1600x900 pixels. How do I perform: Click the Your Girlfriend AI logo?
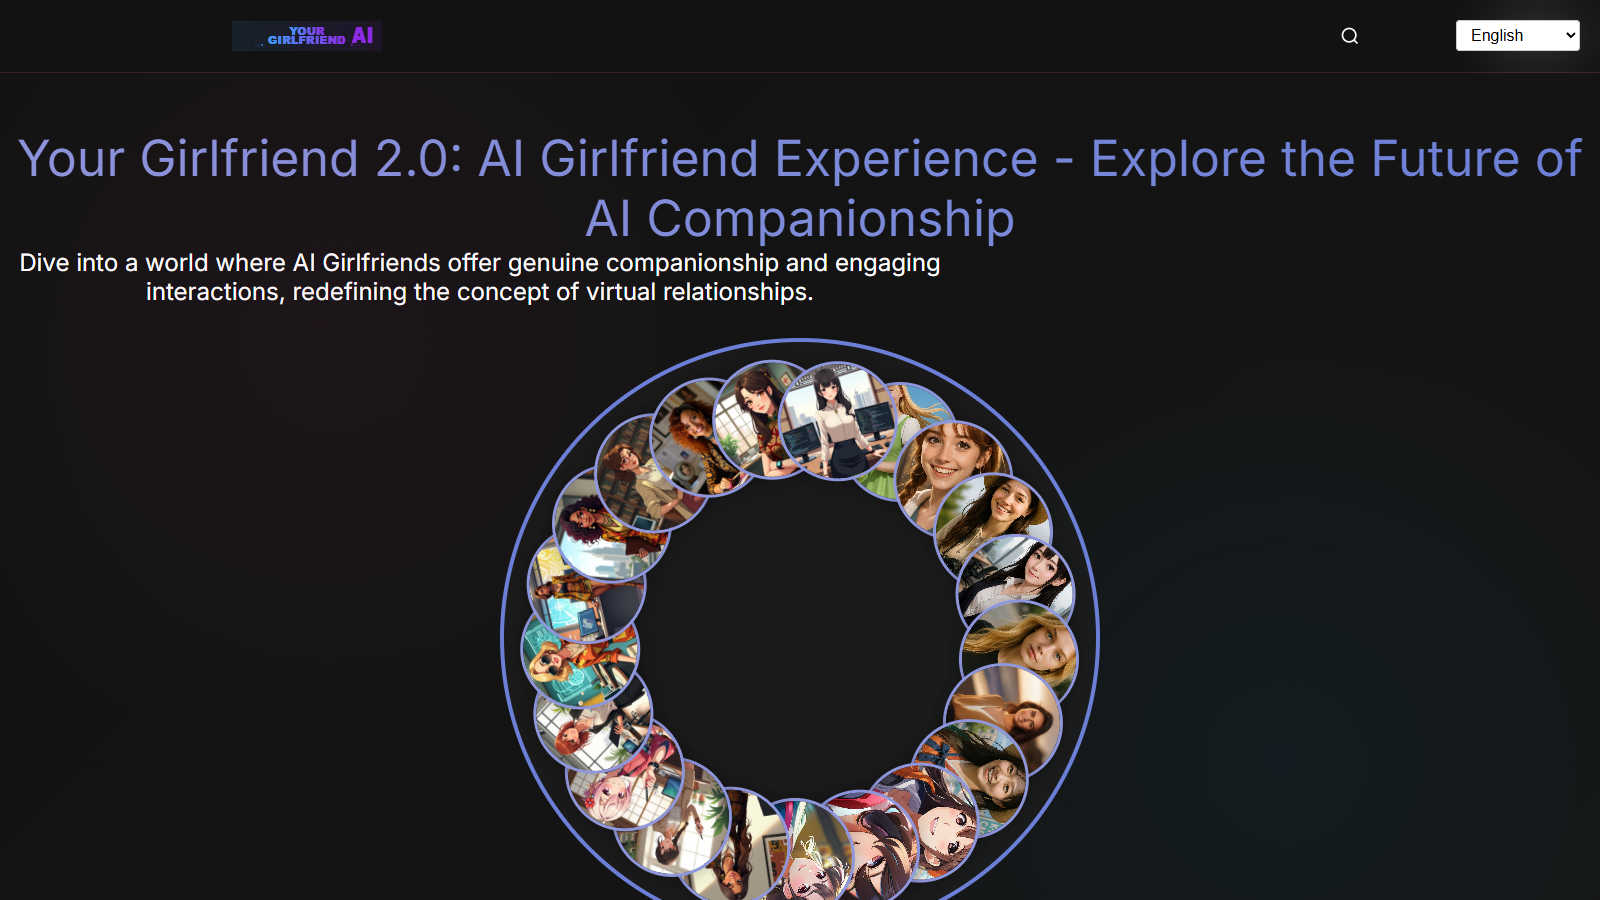click(307, 36)
